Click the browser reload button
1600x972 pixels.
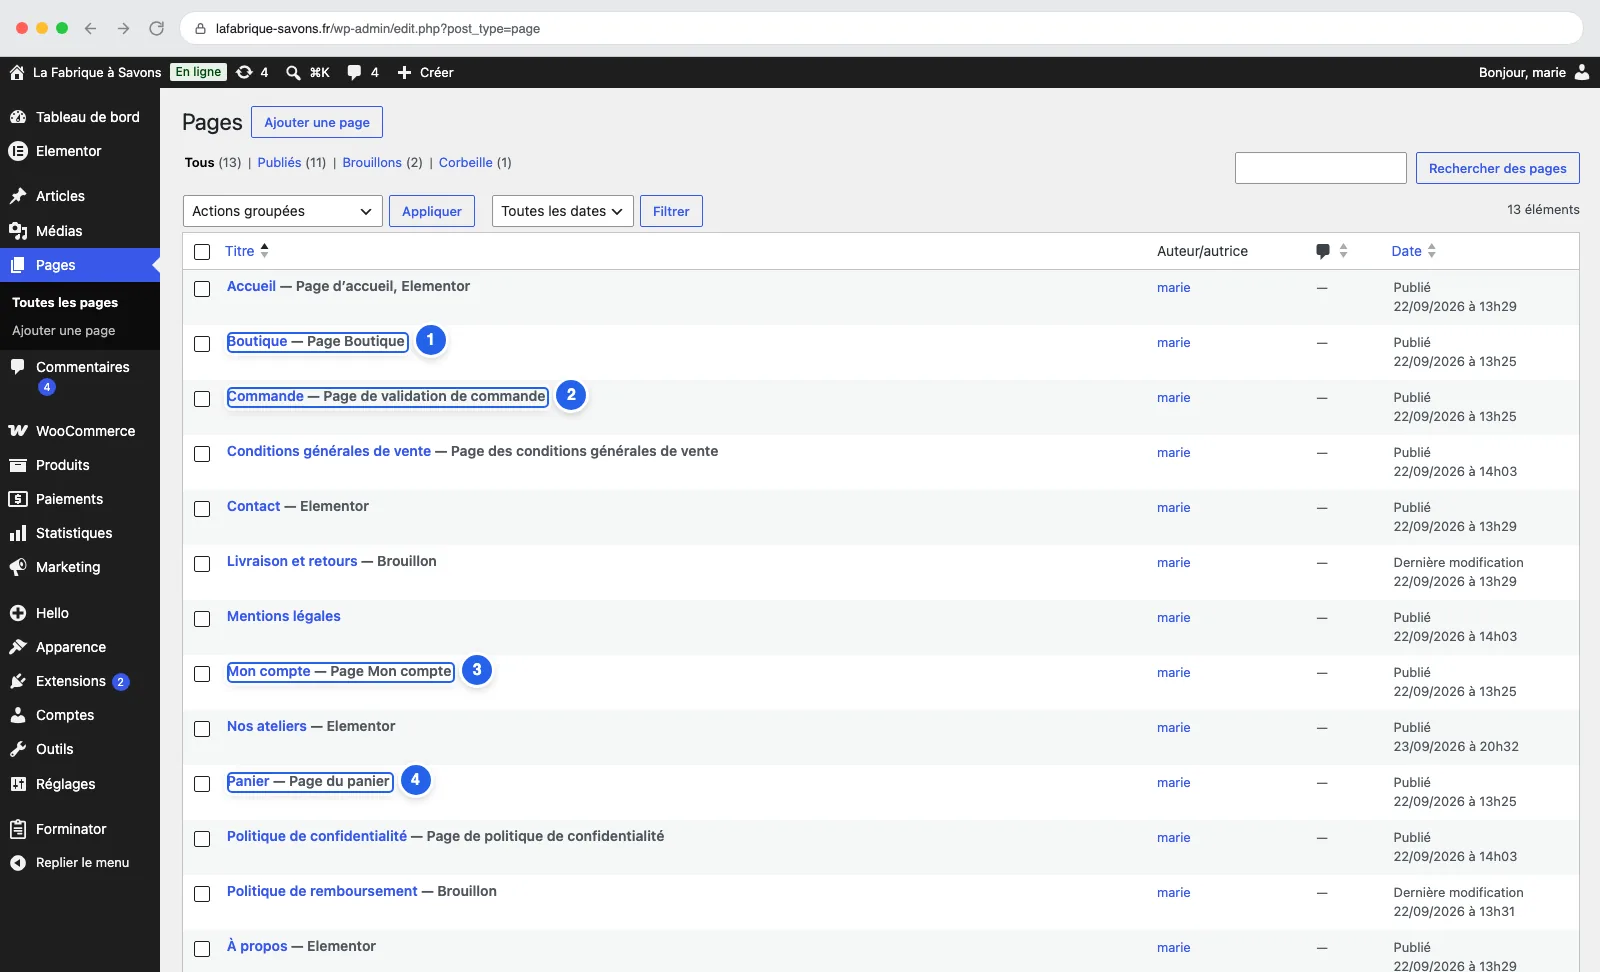pos(156,28)
